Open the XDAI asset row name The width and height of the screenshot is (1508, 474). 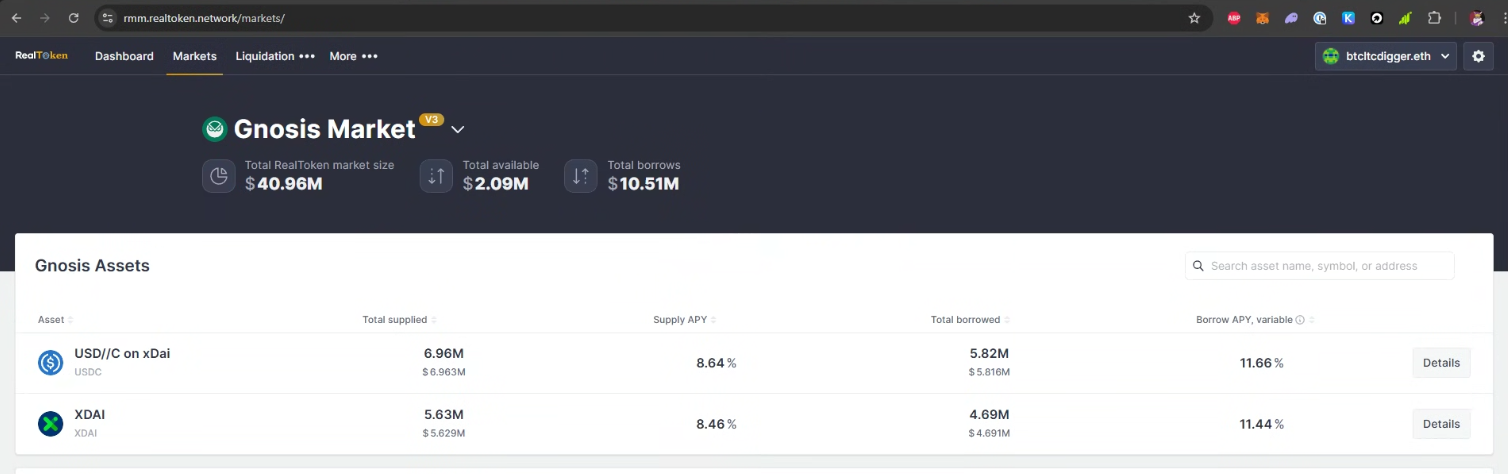pyautogui.click(x=90, y=414)
